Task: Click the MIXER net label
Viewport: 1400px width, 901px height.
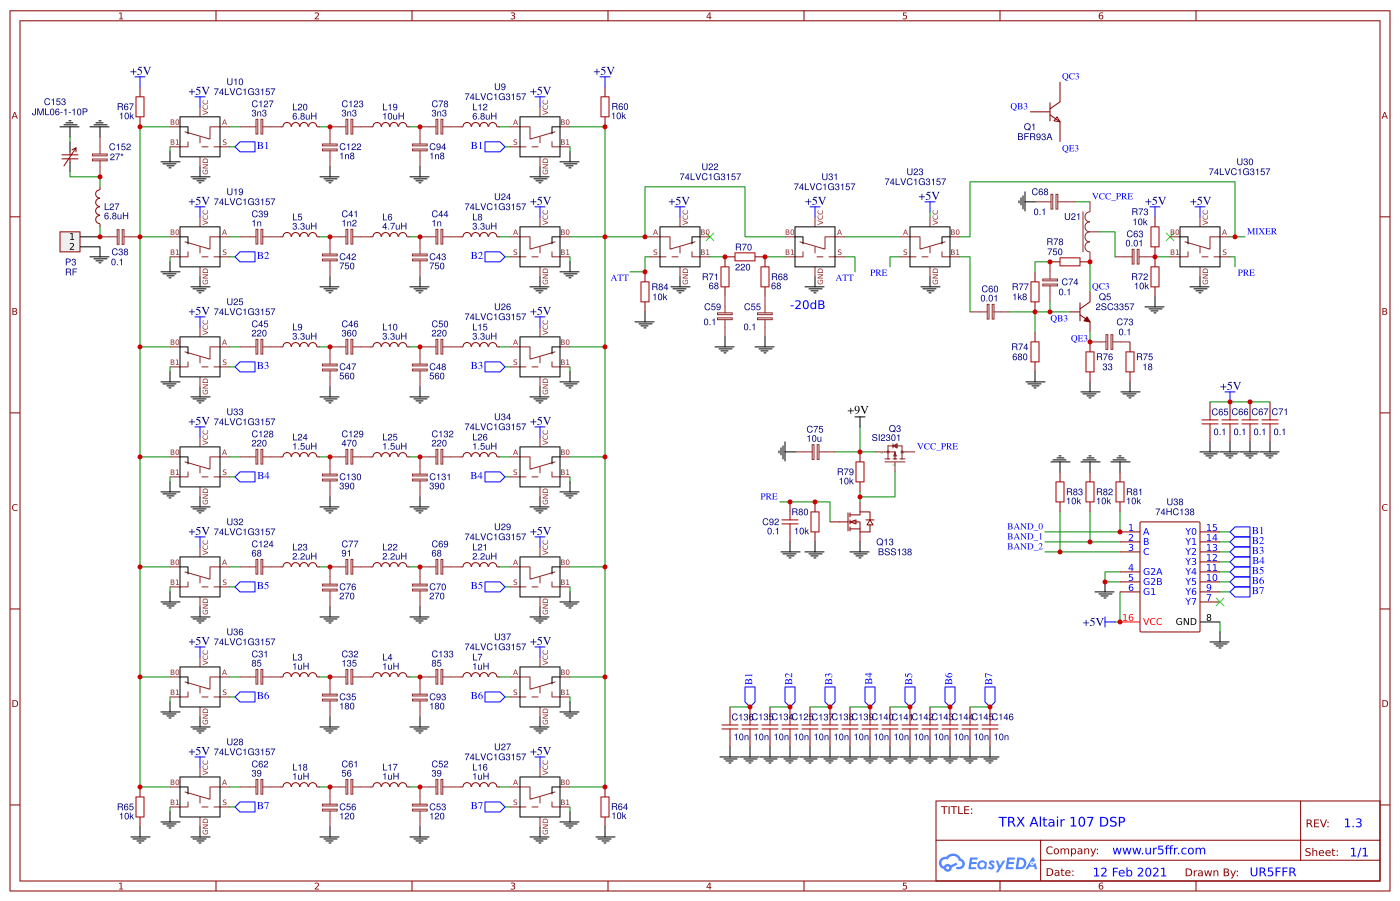Action: (1261, 232)
